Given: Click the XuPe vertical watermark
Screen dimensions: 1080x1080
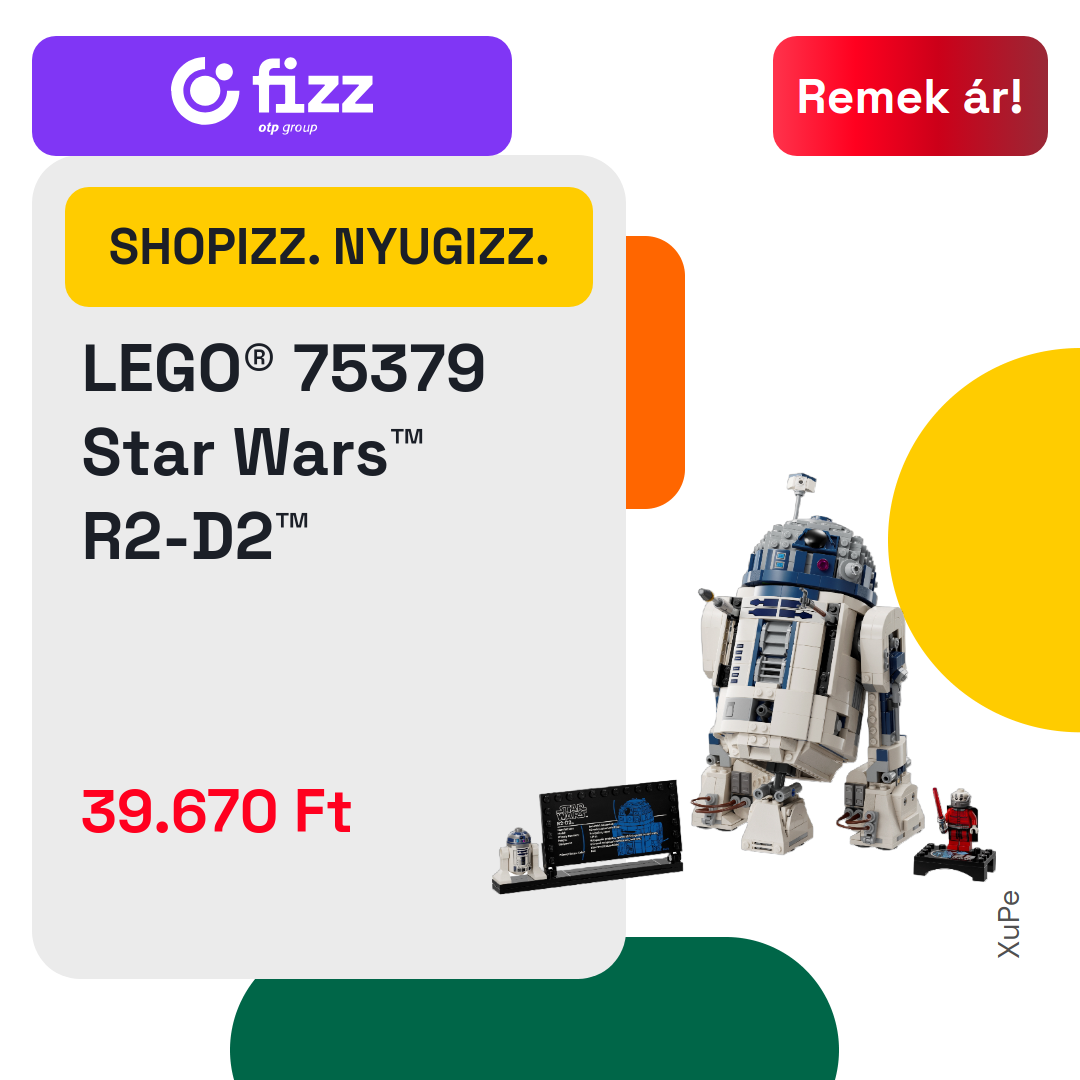Looking at the screenshot, I should pyautogui.click(x=1008, y=924).
